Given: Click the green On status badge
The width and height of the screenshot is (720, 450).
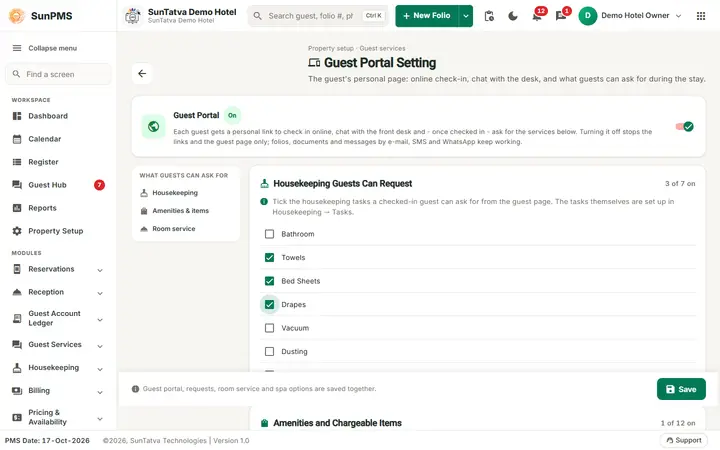Looking at the screenshot, I should tap(232, 115).
